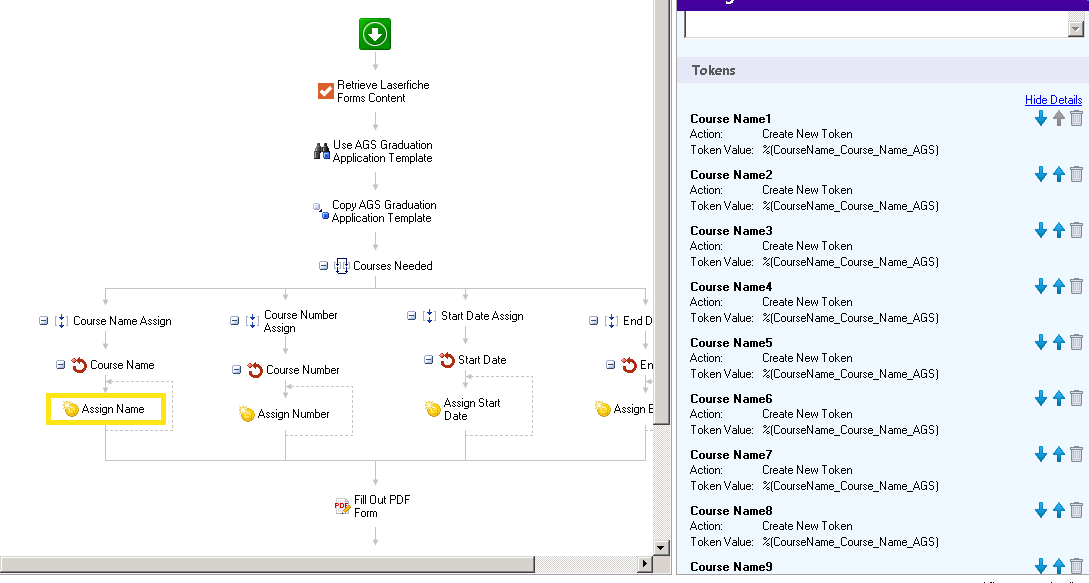
Task: Delete the Course Name6 token
Action: click(1076, 398)
